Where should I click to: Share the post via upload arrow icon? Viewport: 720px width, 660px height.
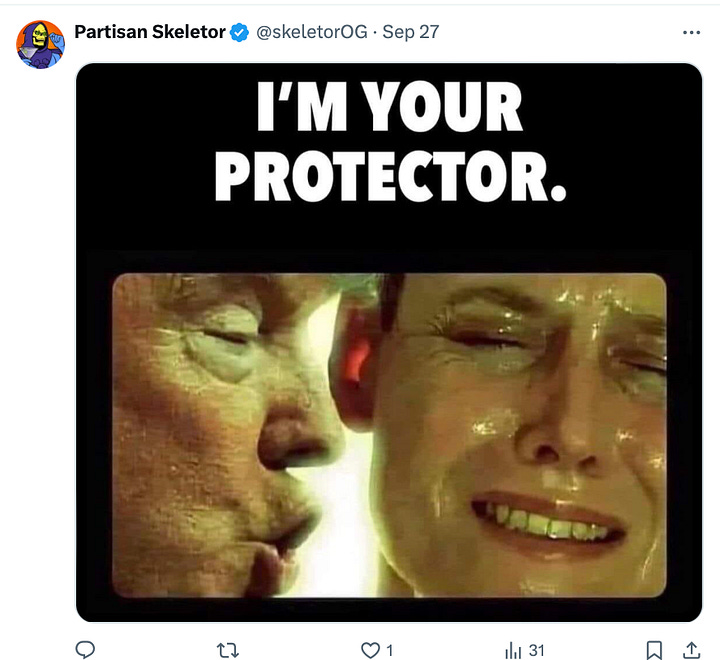pyautogui.click(x=691, y=650)
